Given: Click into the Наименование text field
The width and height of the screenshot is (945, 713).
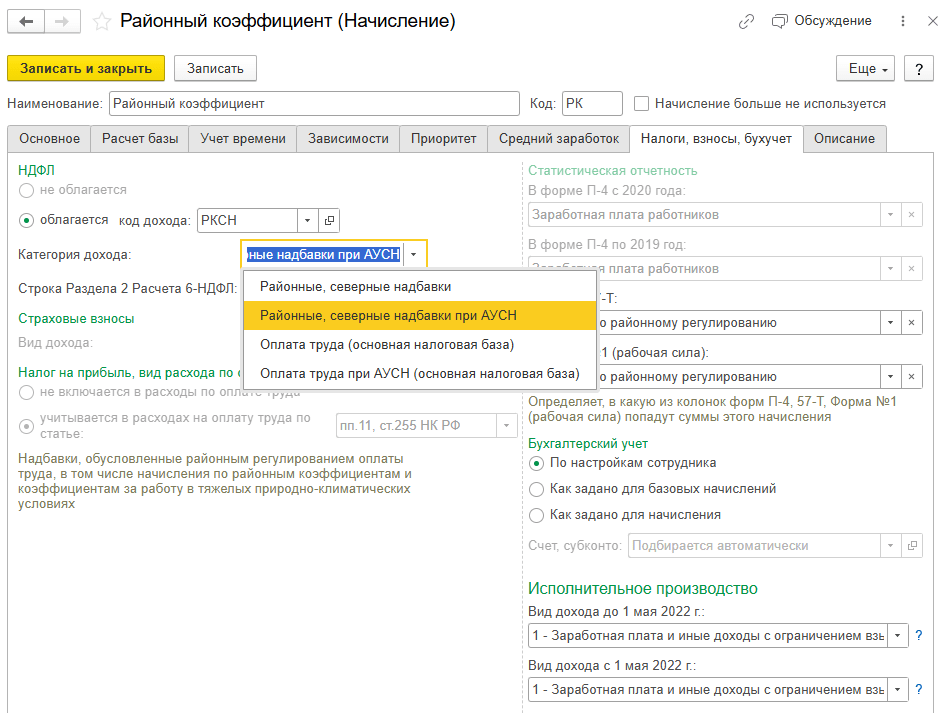Looking at the screenshot, I should pos(314,103).
